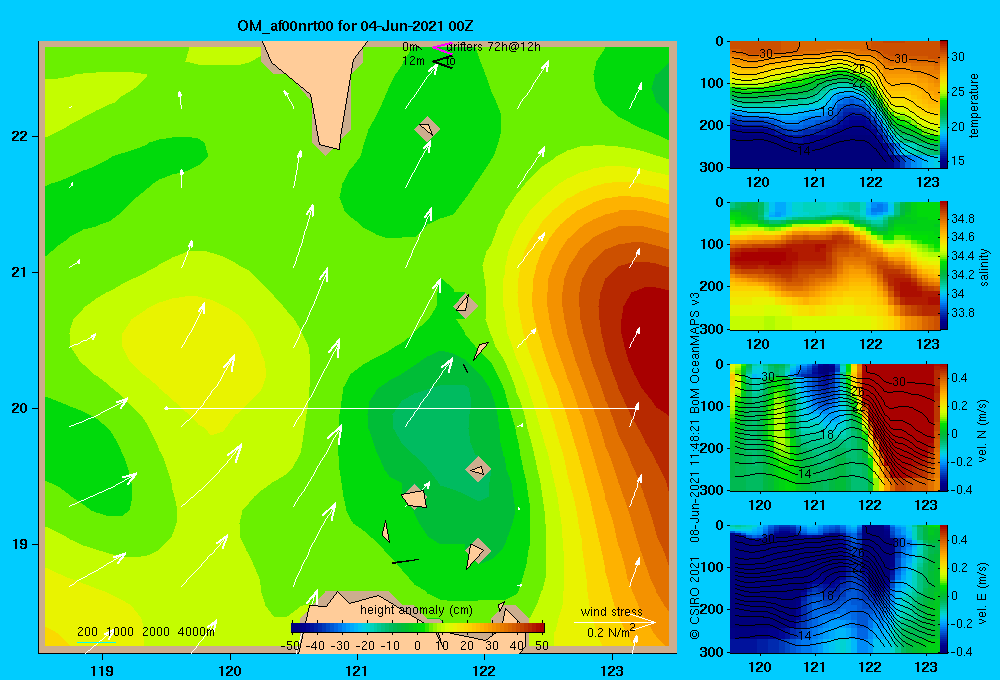Screen dimensions: 1000x680
Task: Click the vertical 'temperature' axis label
Action: coord(974,105)
